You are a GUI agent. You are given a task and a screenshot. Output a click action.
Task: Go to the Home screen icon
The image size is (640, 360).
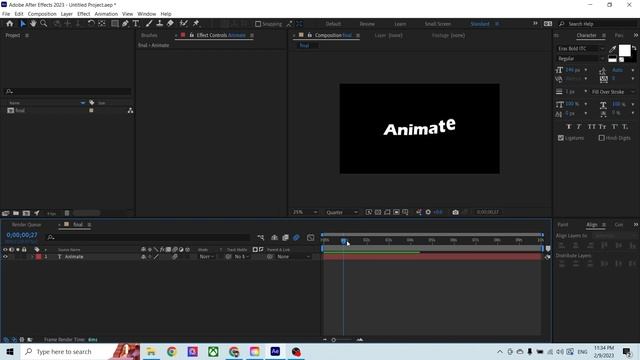(x=10, y=24)
